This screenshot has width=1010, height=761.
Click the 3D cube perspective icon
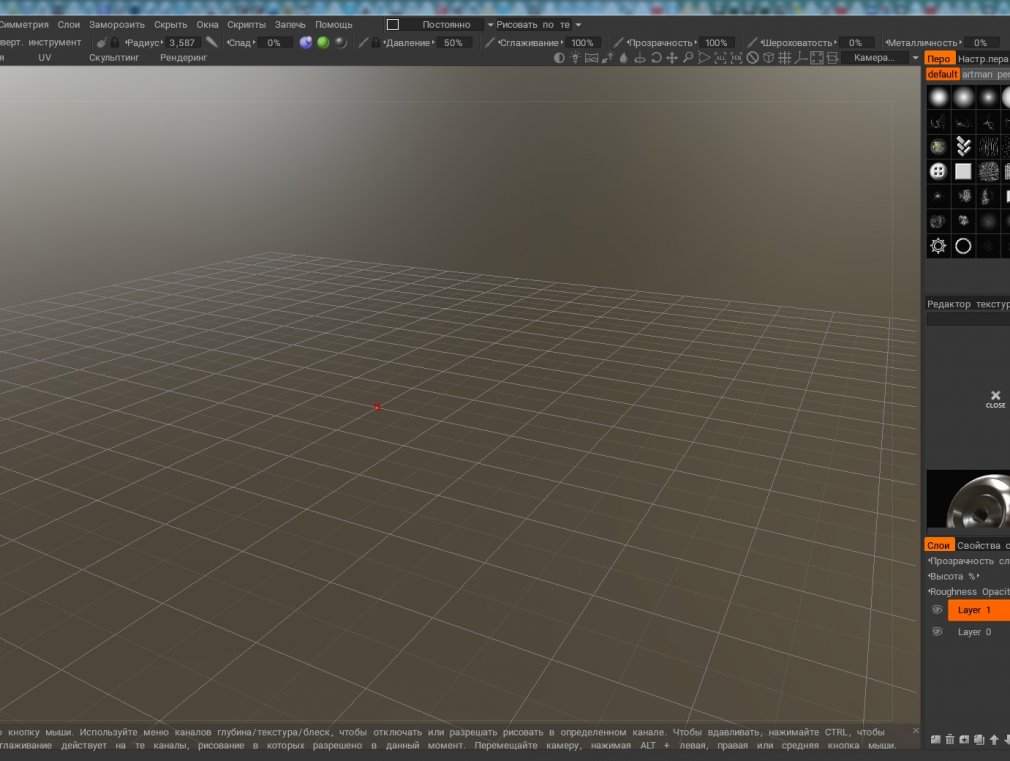pyautogui.click(x=768, y=58)
